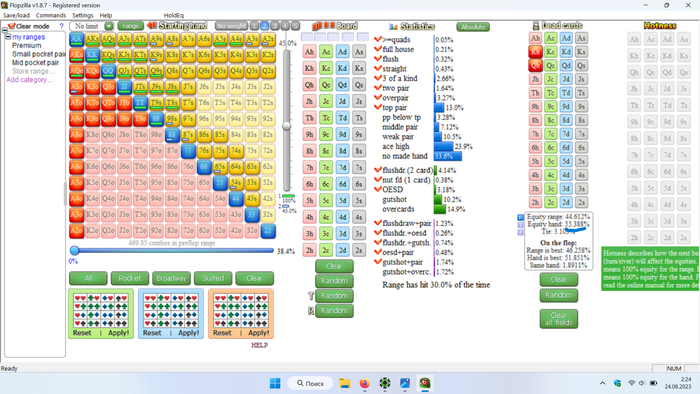Select the AKs hand in starting matrix
Image resolution: width=700 pixels, height=394 pixels.
92,39
